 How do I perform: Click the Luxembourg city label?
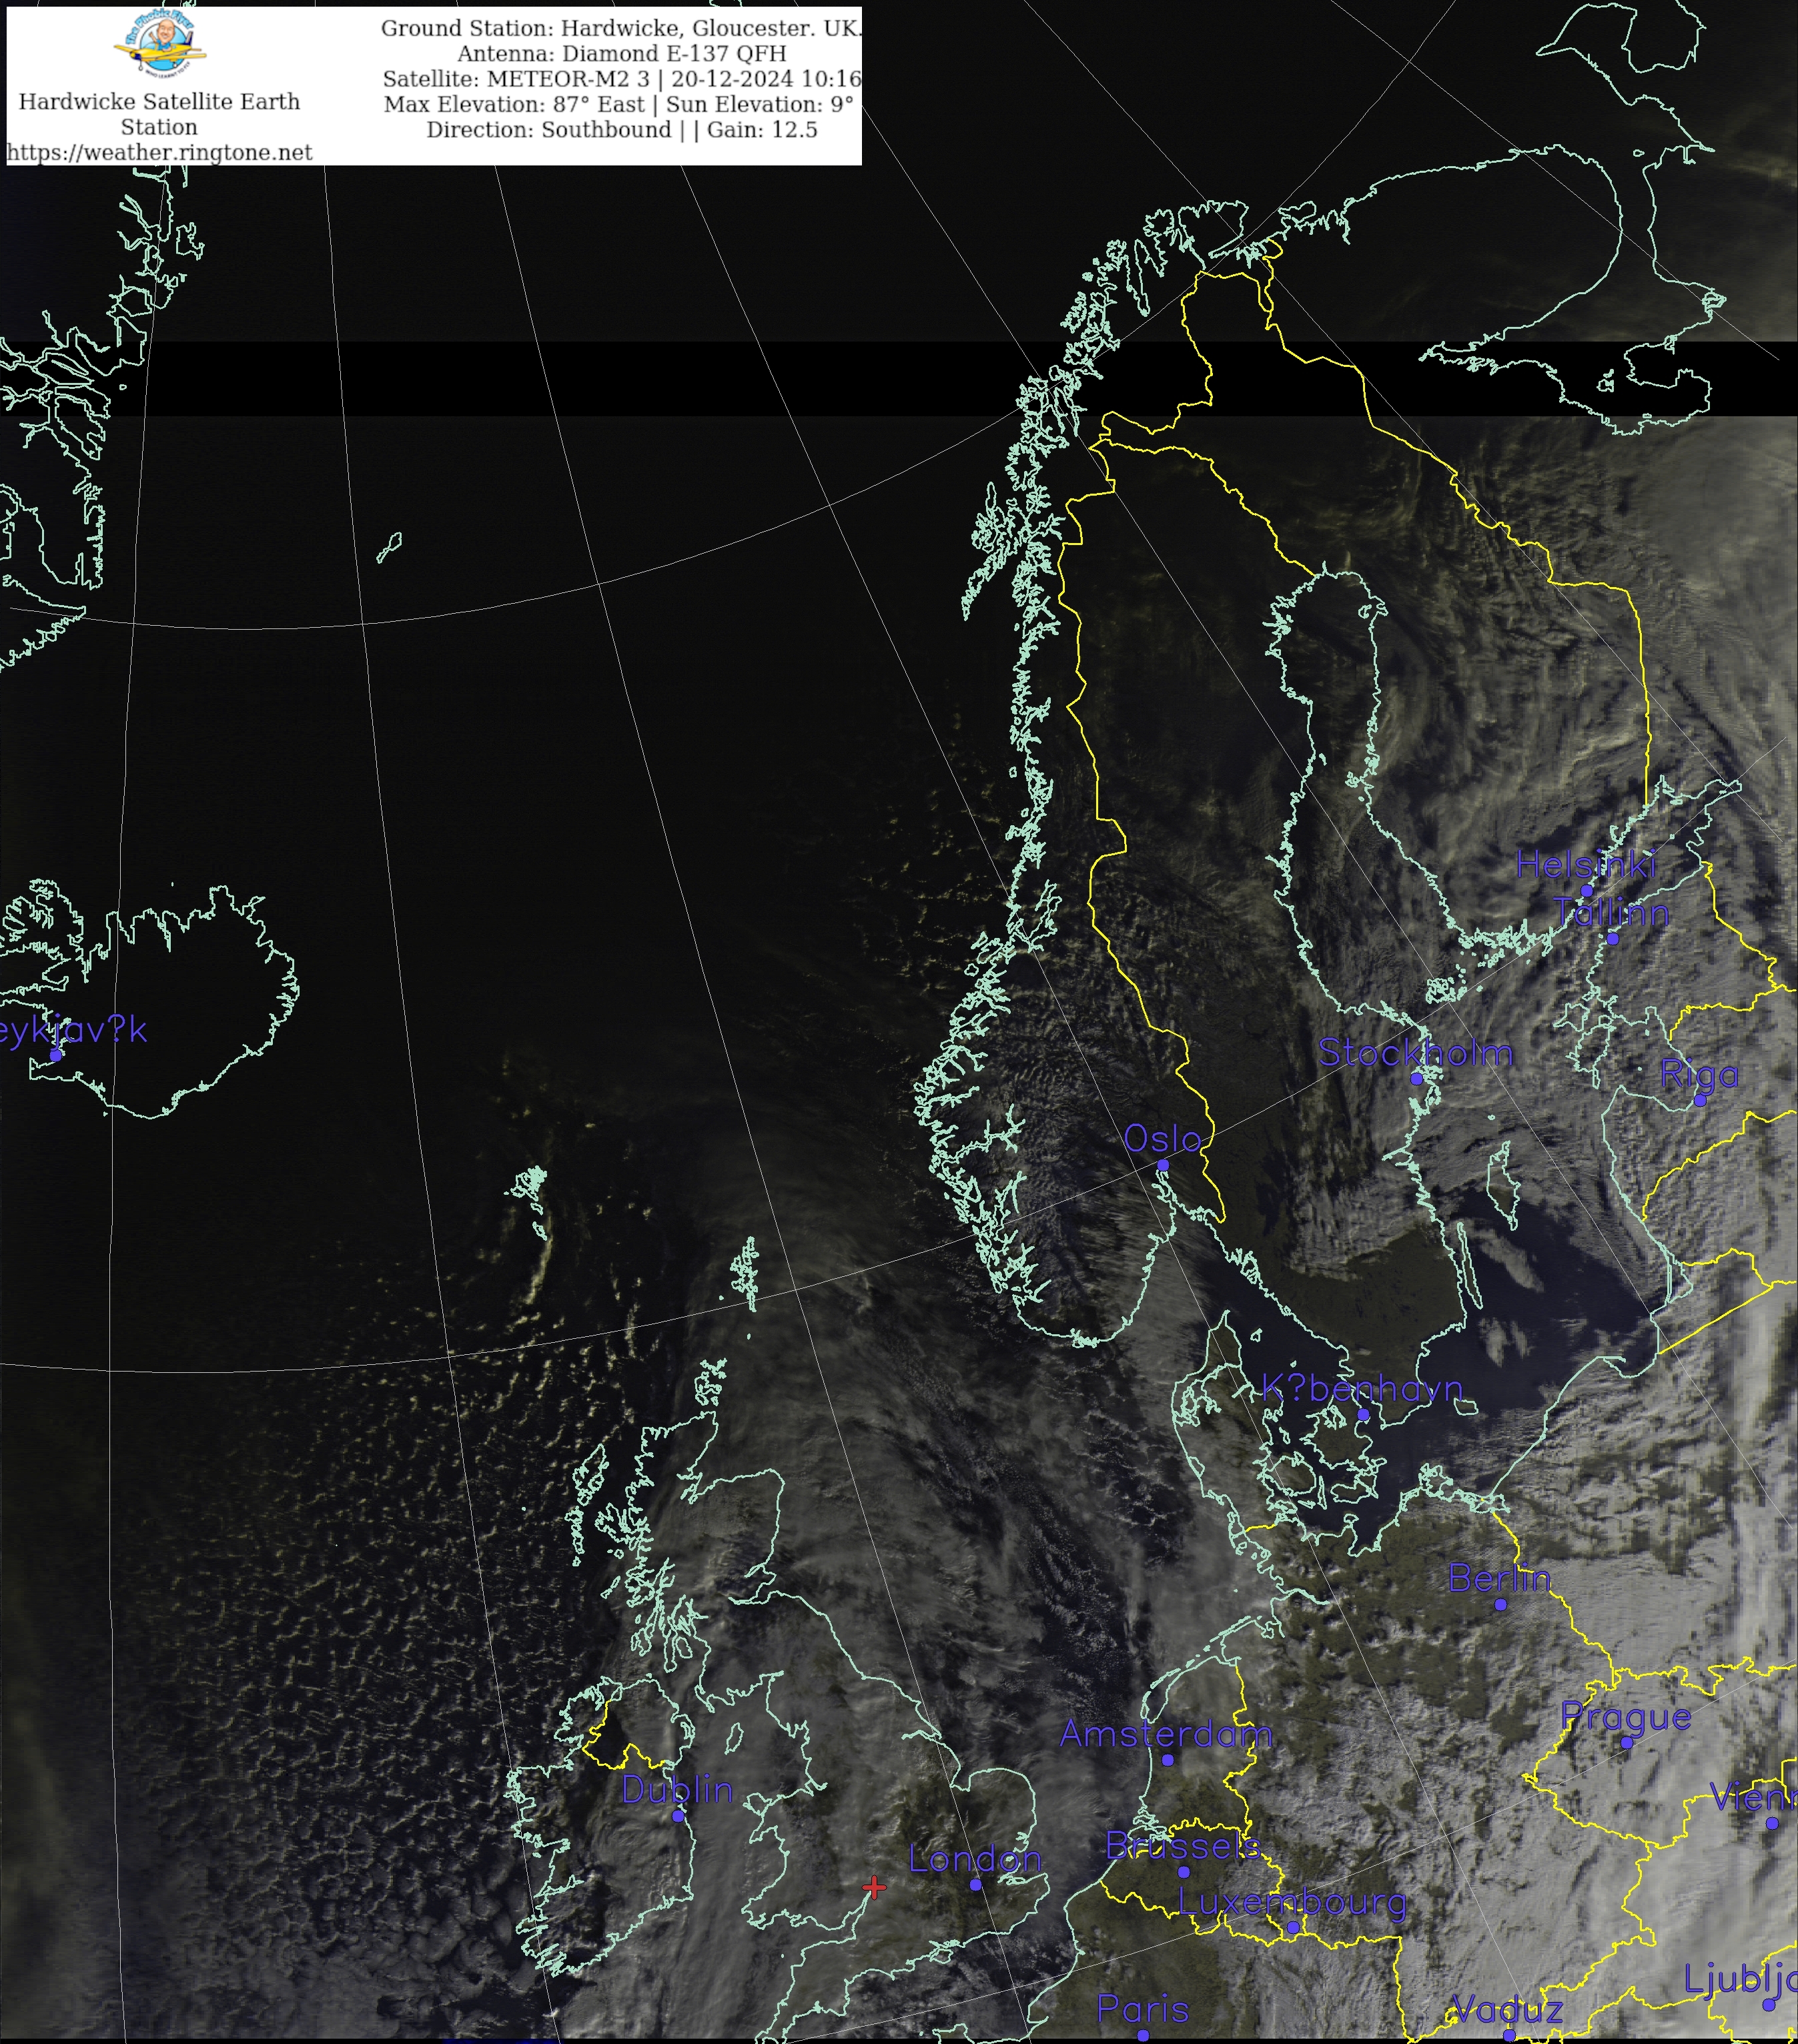click(x=1292, y=1902)
